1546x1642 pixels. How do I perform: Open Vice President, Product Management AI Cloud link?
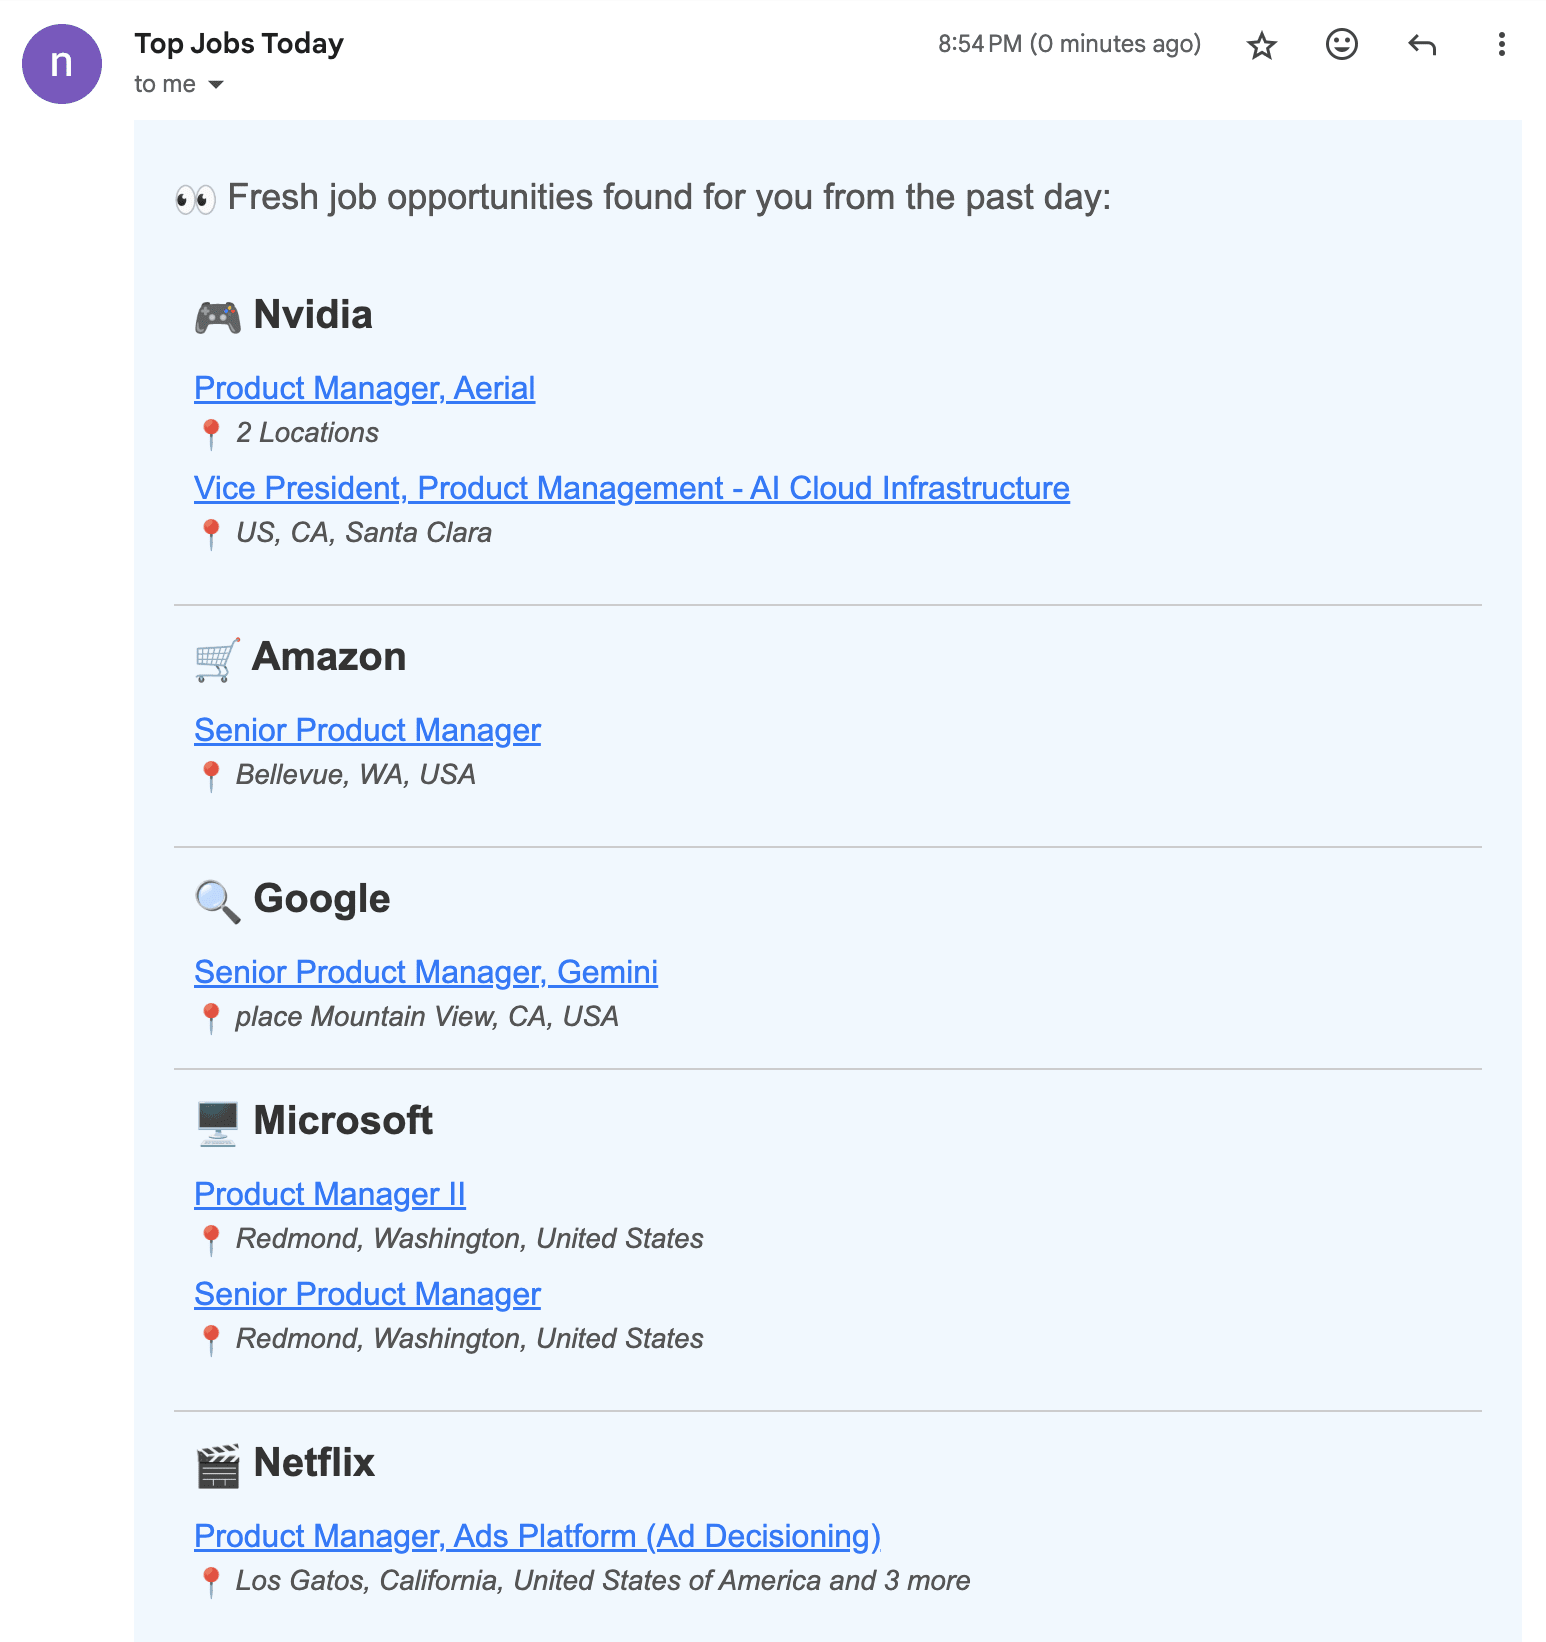632,488
